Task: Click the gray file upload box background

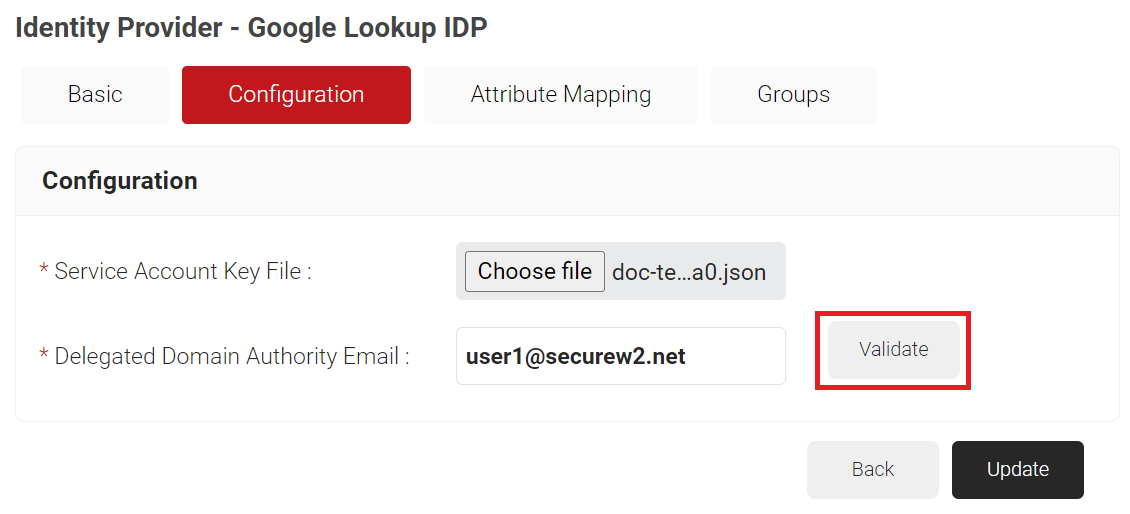Action: [778, 290]
